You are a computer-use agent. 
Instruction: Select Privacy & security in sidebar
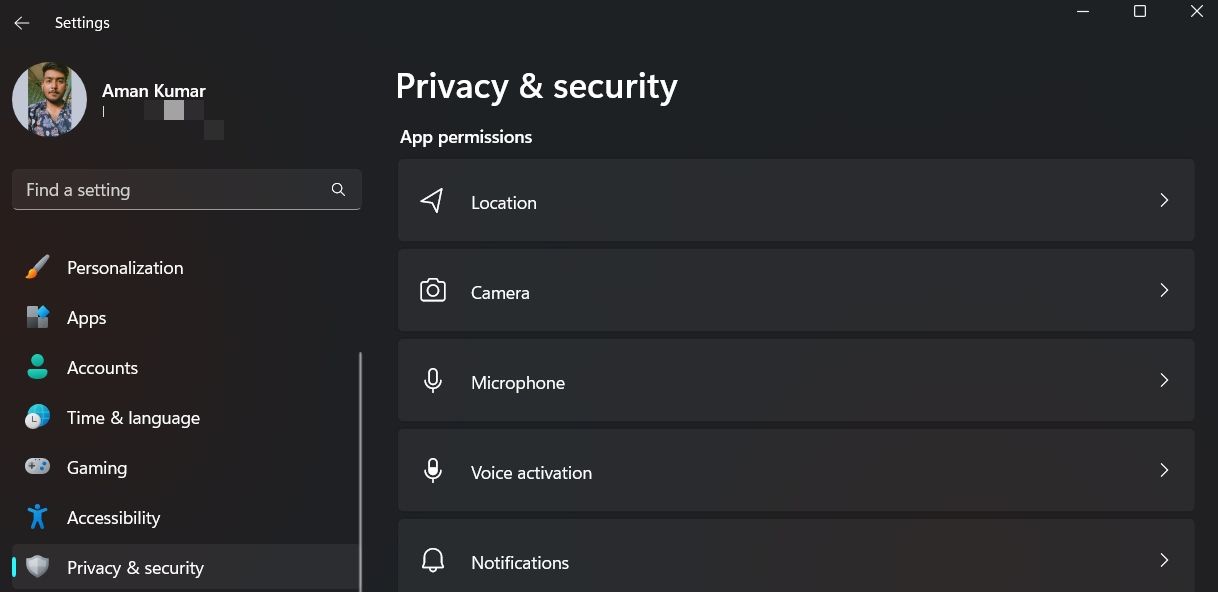click(x=135, y=568)
